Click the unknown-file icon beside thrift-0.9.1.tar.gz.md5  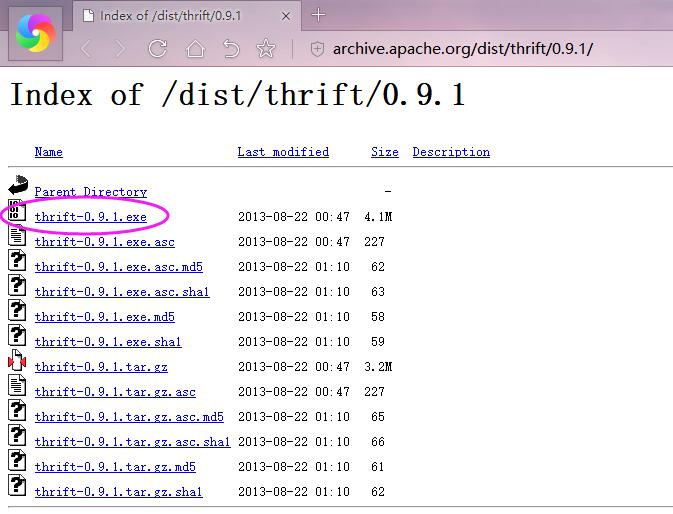point(17,460)
